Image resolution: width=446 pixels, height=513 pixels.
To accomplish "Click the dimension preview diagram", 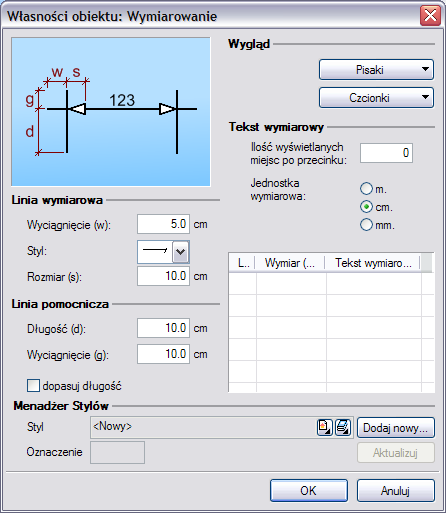I will pos(111,112).
